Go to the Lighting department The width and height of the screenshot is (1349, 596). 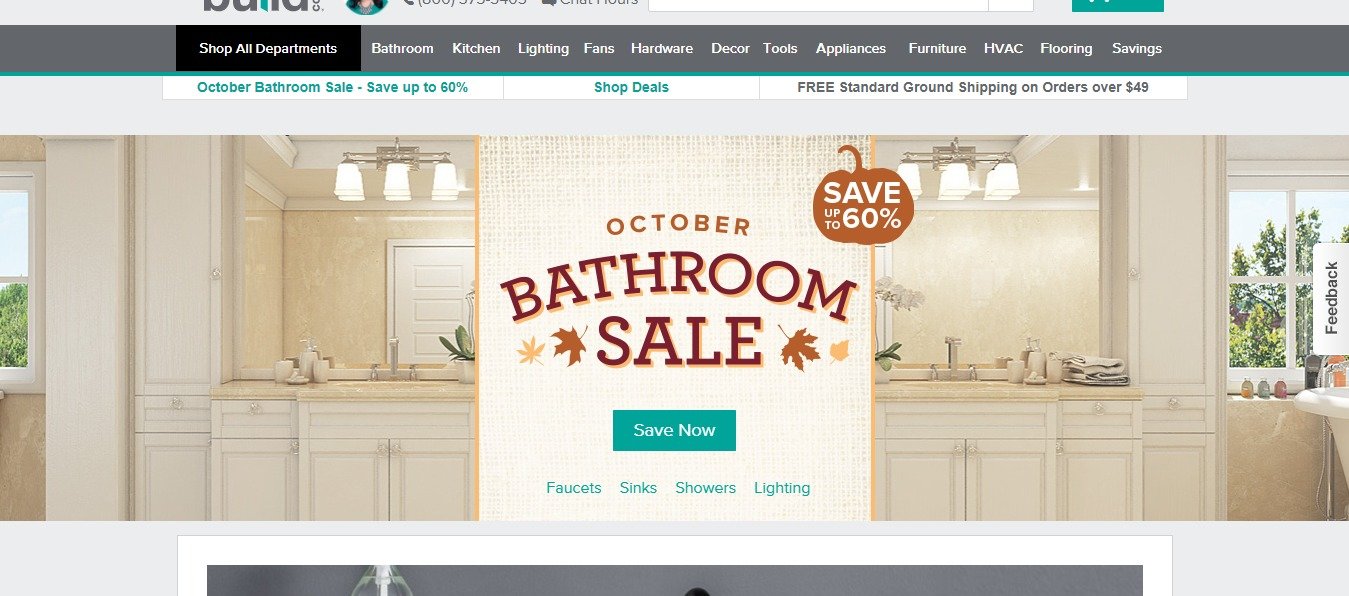(543, 48)
